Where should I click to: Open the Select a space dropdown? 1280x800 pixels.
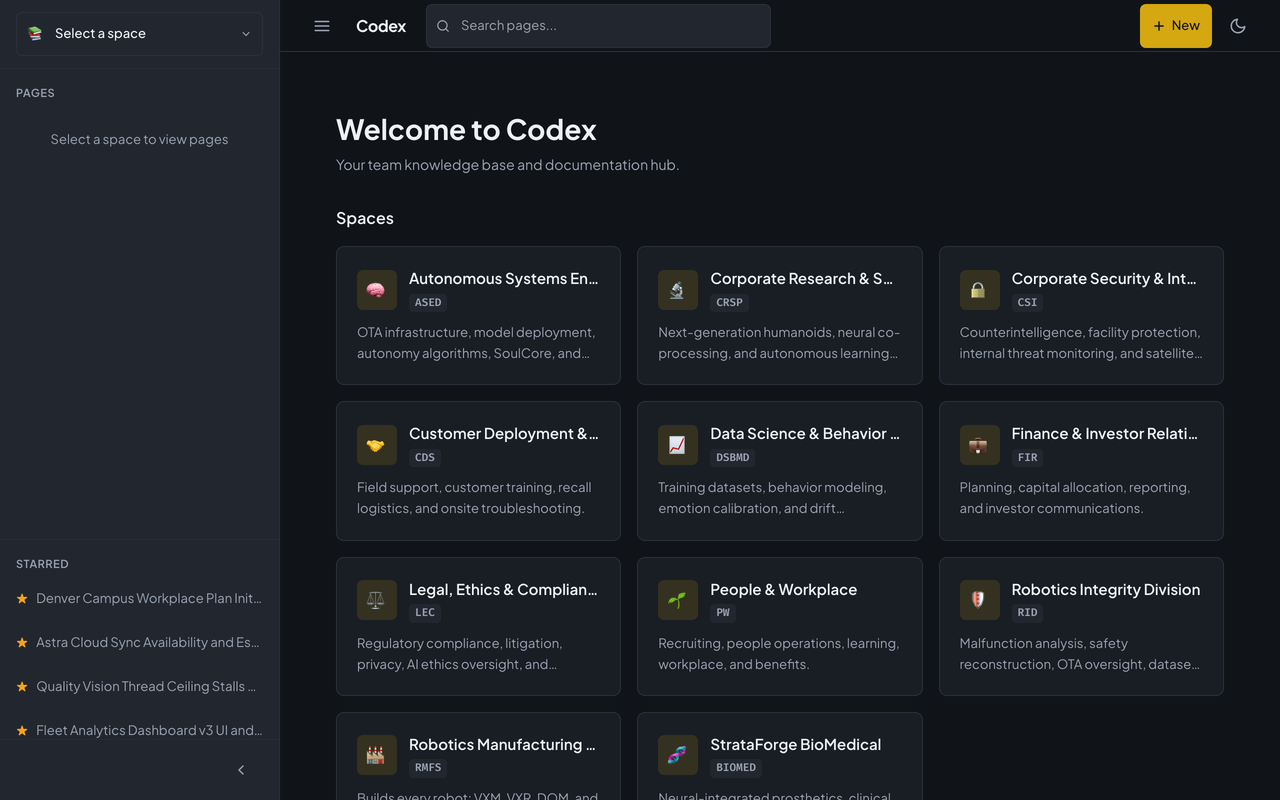click(x=139, y=33)
